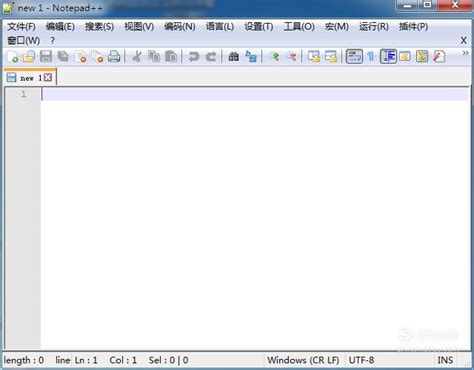Click the save-state icon on new 1 tab
Viewport: 474px width, 370px height.
point(11,77)
